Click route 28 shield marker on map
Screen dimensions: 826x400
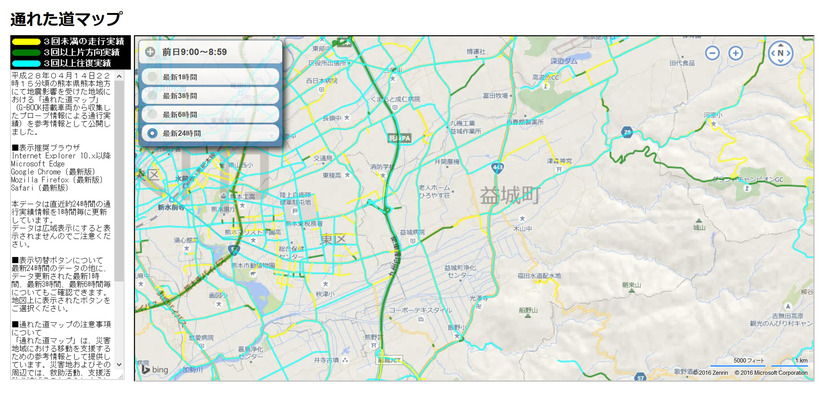[x=626, y=132]
